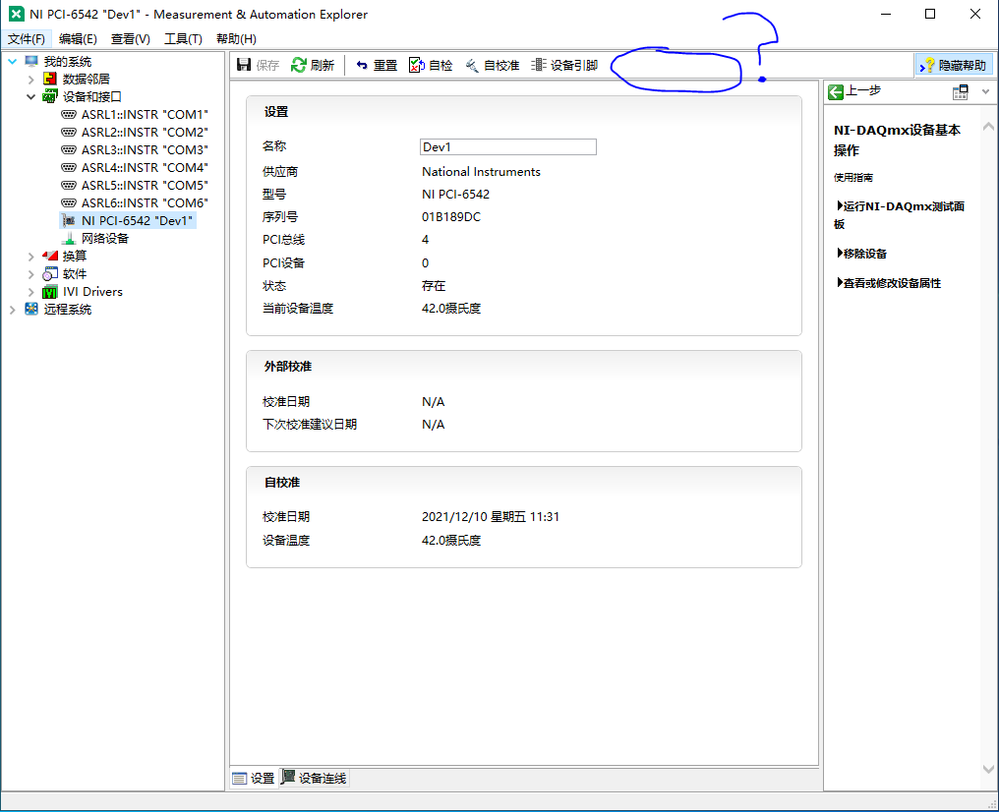Click the 远程系统 remote systems icon
Screen dimensions: 999x812
coord(31,309)
